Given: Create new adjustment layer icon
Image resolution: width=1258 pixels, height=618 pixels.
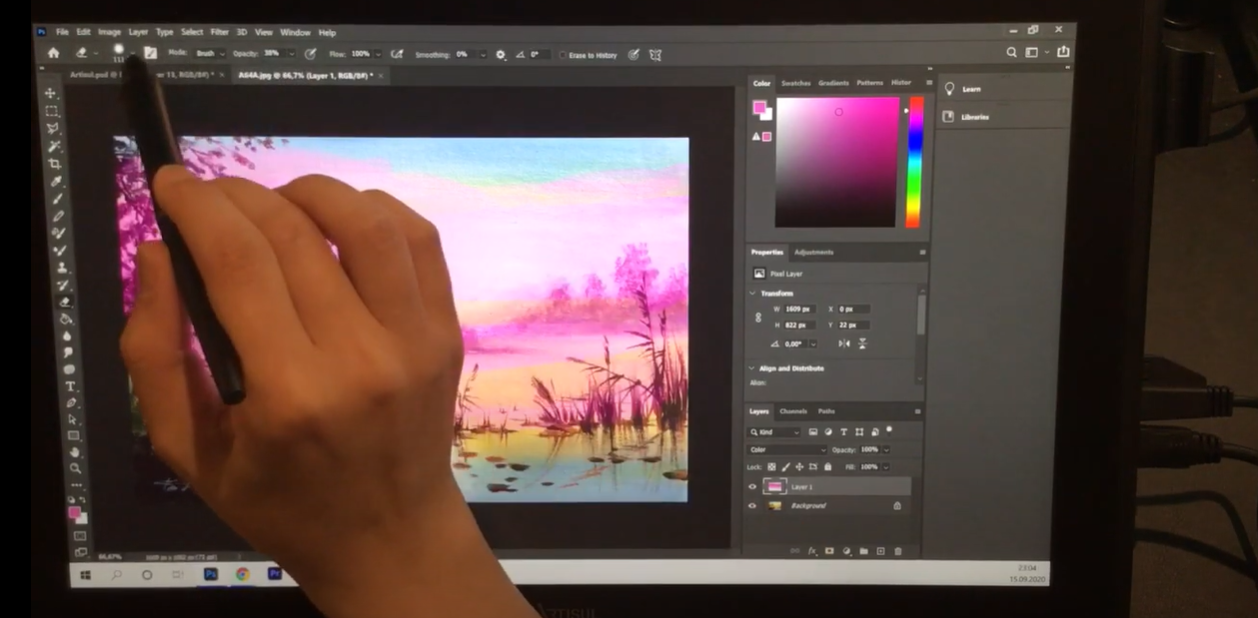Looking at the screenshot, I should (x=846, y=551).
